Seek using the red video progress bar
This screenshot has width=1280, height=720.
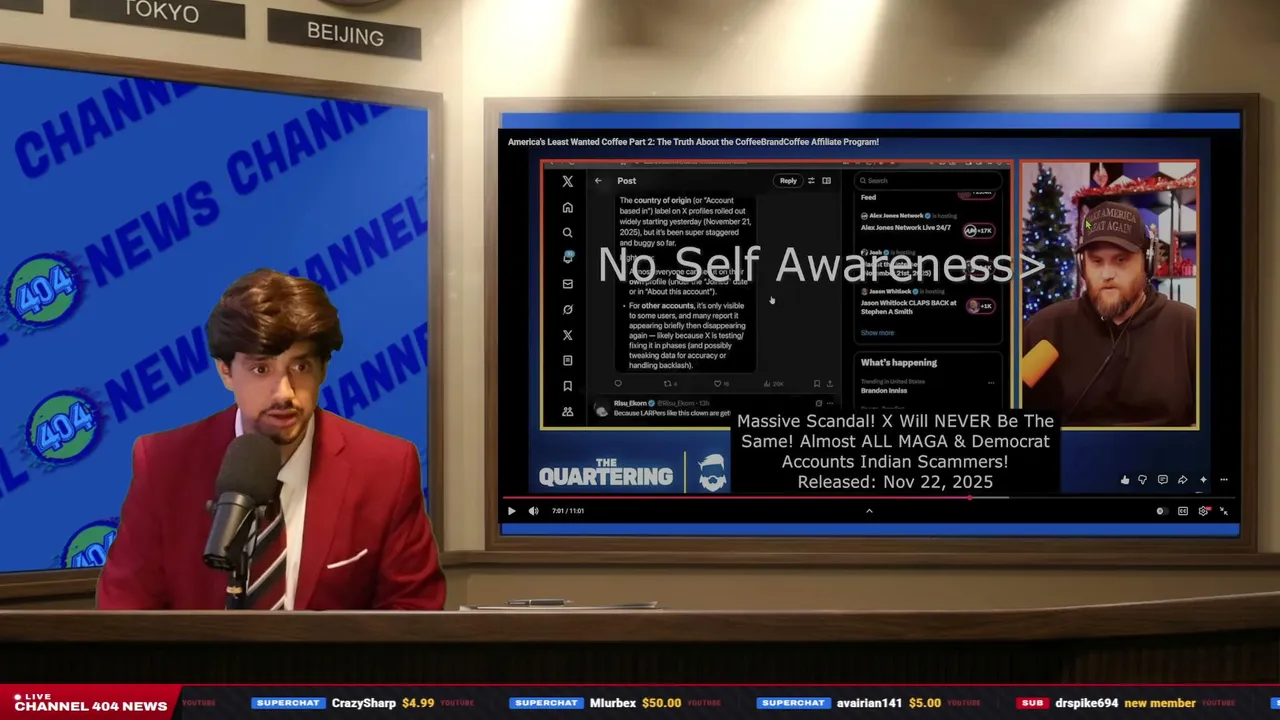click(x=869, y=497)
